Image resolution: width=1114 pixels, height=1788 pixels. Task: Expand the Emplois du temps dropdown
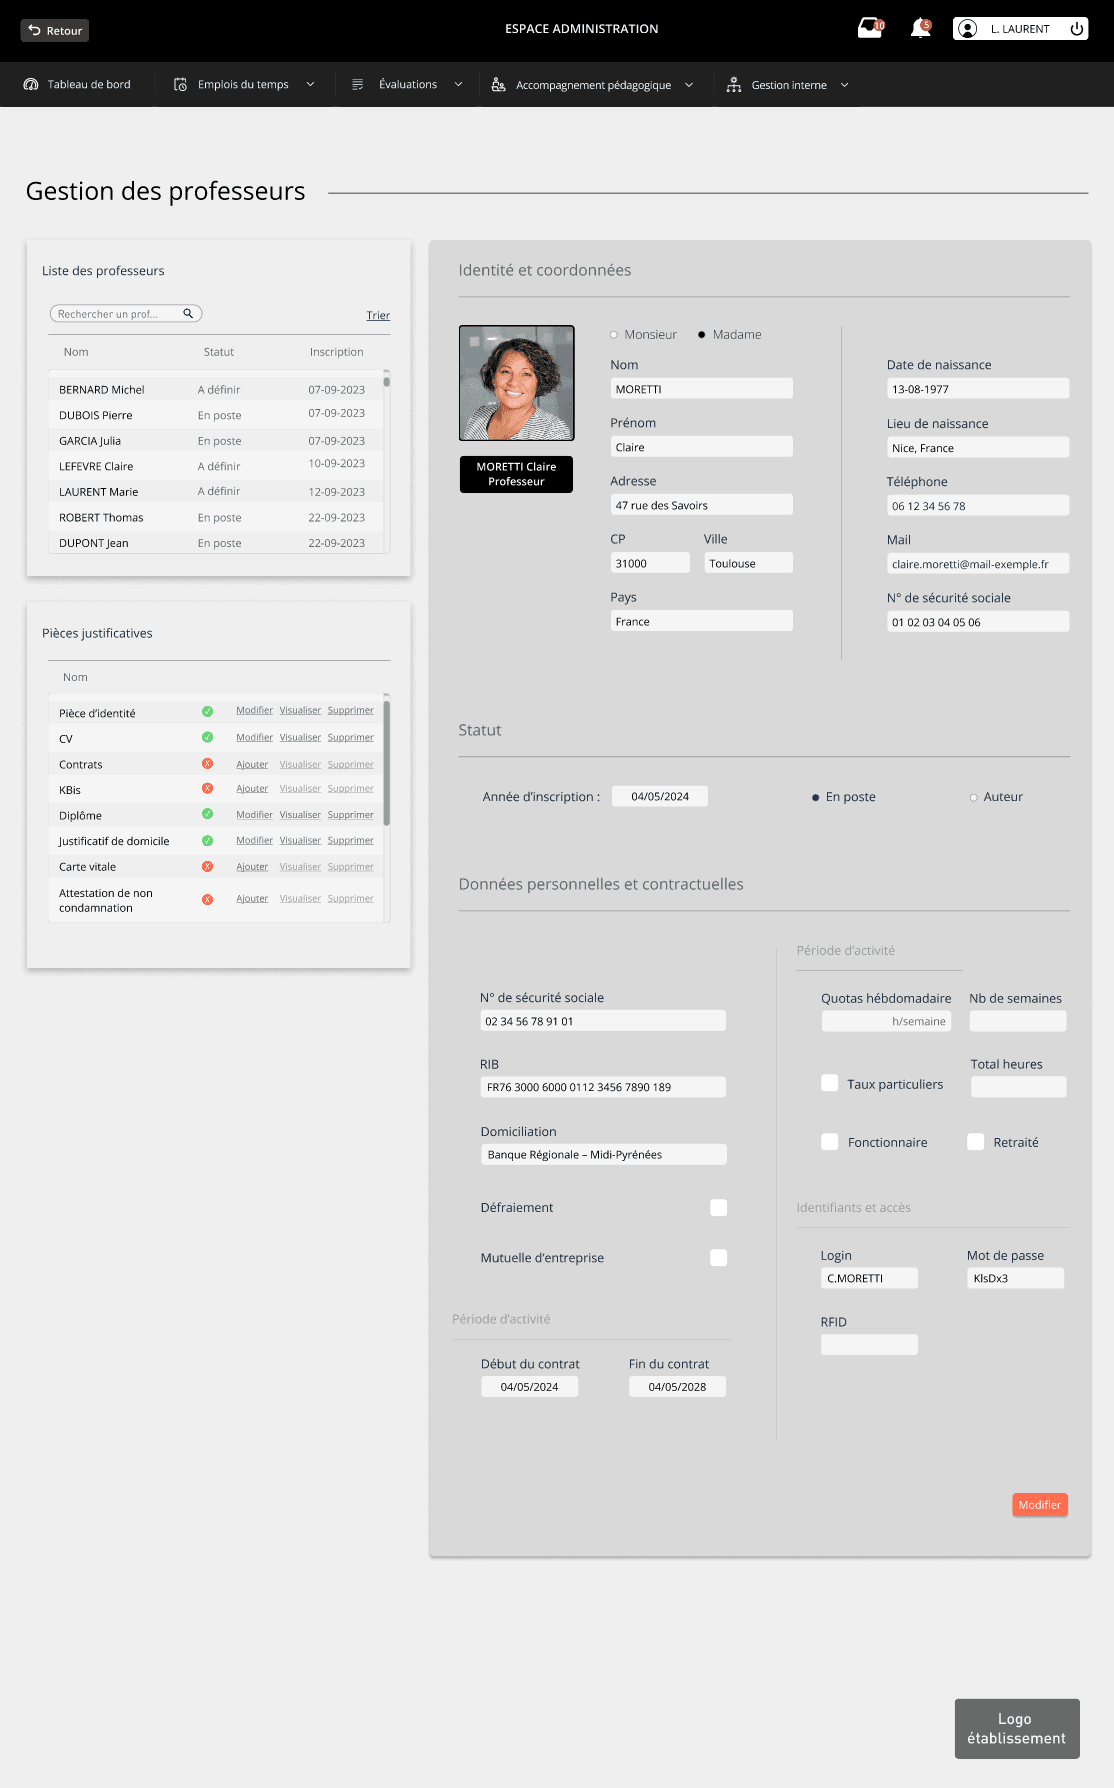pos(310,85)
